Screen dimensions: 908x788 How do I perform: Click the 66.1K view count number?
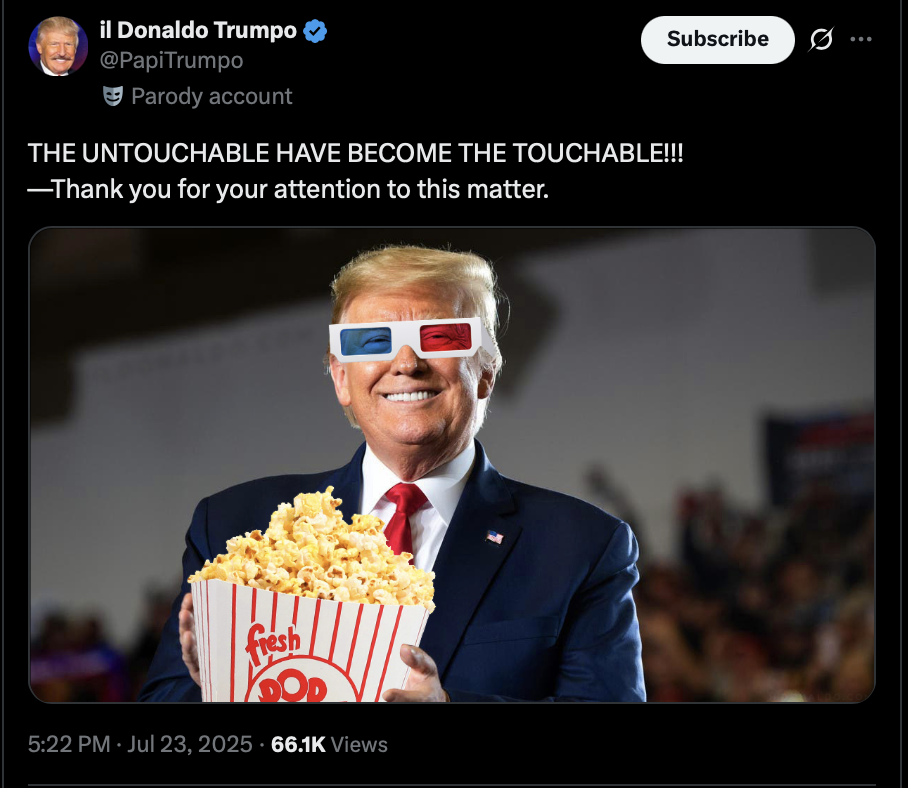[298, 744]
